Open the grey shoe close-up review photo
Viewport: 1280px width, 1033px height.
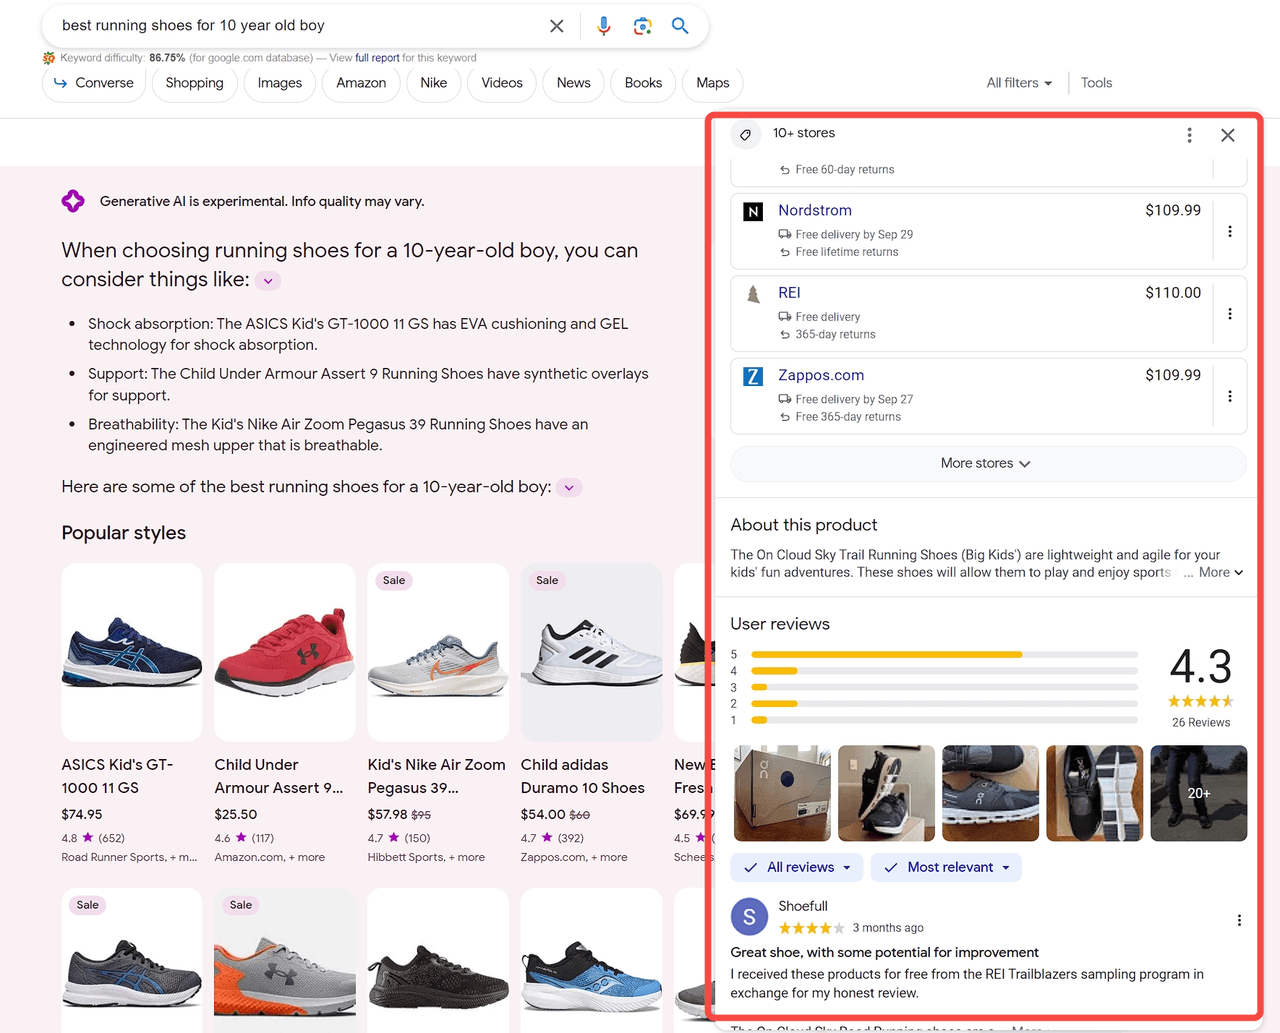[990, 793]
